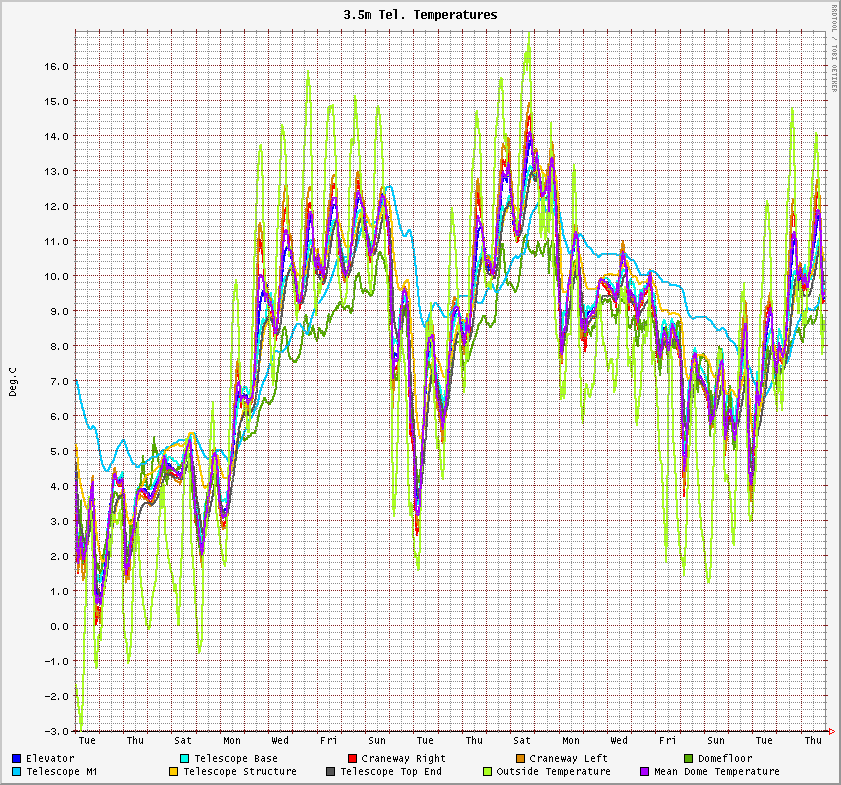
Task: Click the 'Mean Dome Temperature' legend text
Action: click(716, 772)
